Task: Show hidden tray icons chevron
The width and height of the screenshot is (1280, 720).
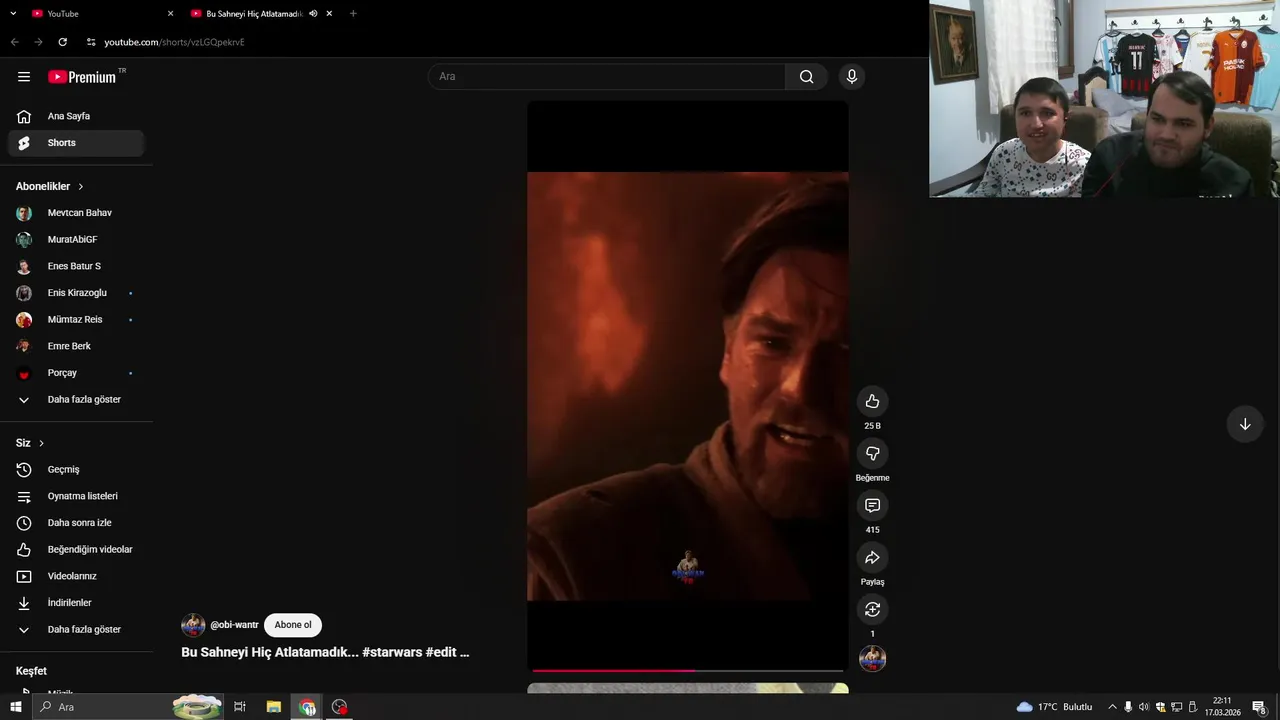Action: coord(1112,707)
